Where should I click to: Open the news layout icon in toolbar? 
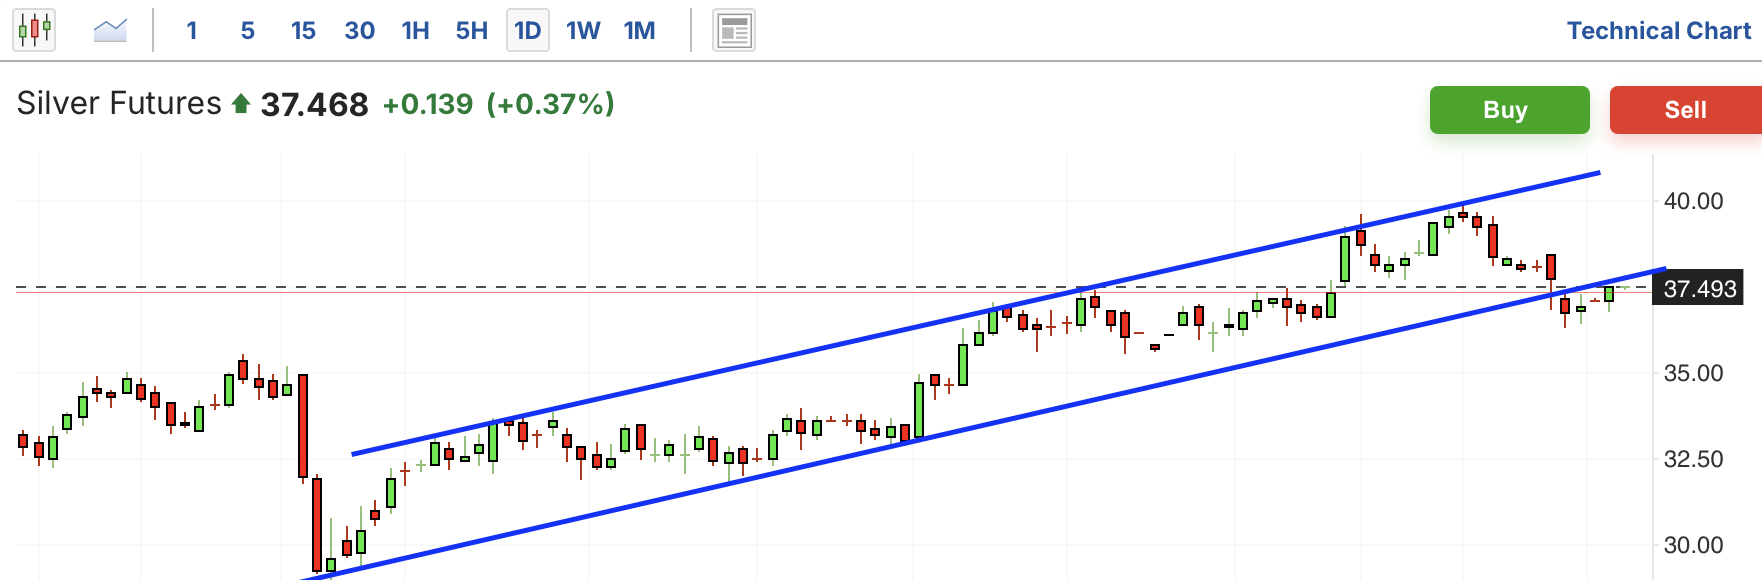click(734, 30)
